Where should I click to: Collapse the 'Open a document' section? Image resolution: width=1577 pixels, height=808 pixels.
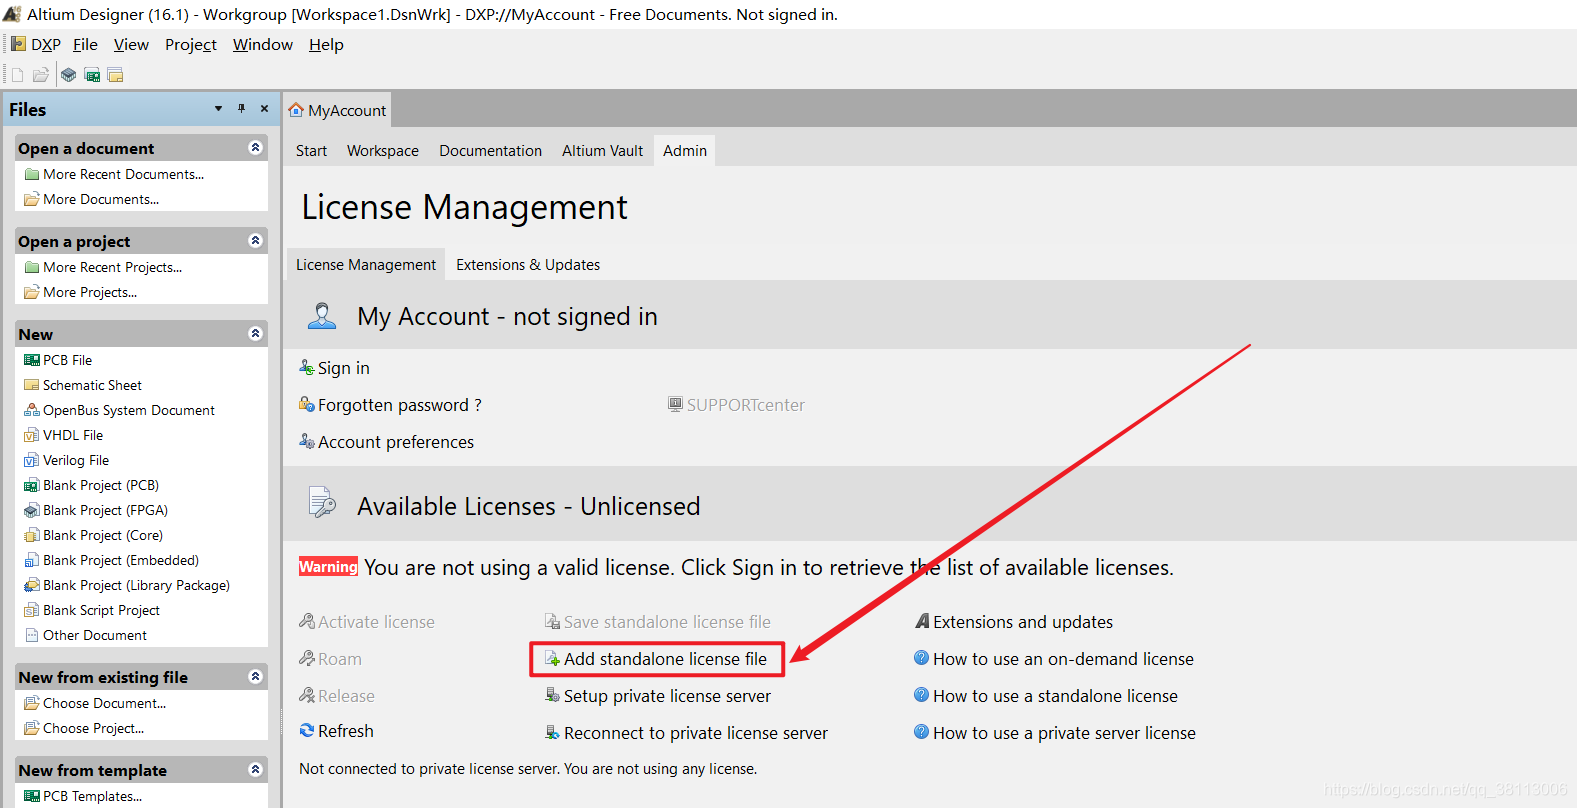coord(255,148)
